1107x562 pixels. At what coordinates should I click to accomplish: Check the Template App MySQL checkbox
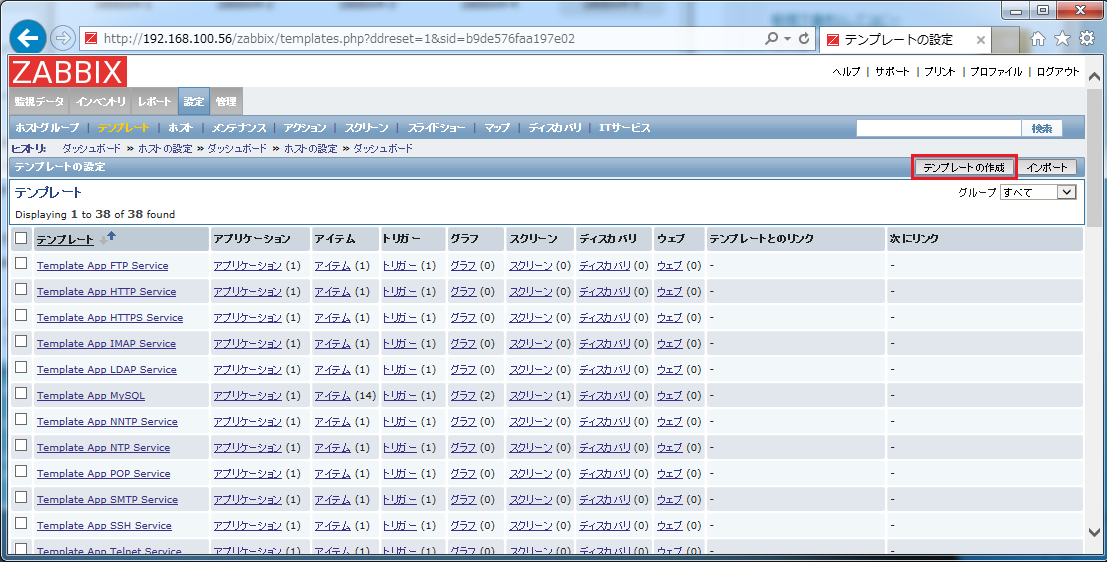click(21, 394)
